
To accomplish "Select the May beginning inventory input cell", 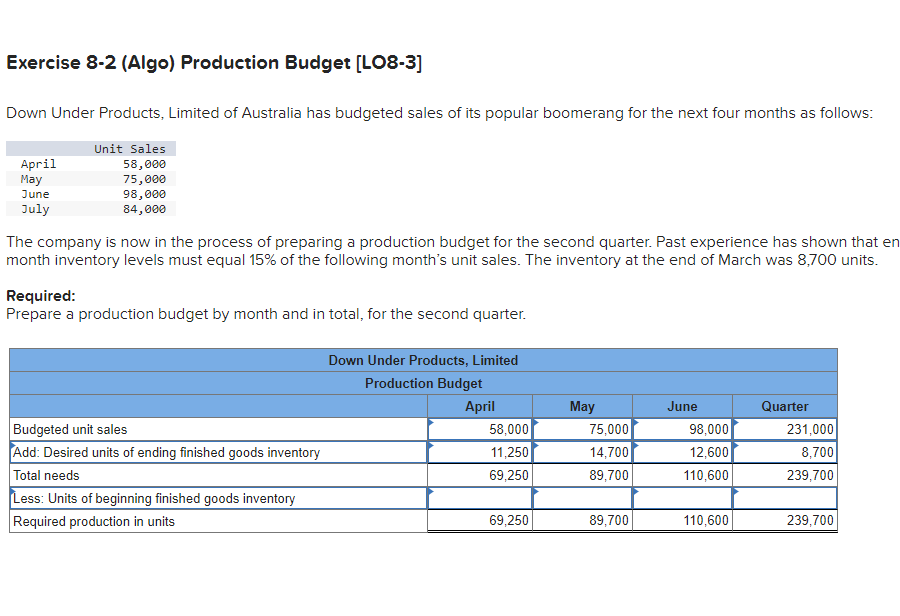I will coord(583,497).
